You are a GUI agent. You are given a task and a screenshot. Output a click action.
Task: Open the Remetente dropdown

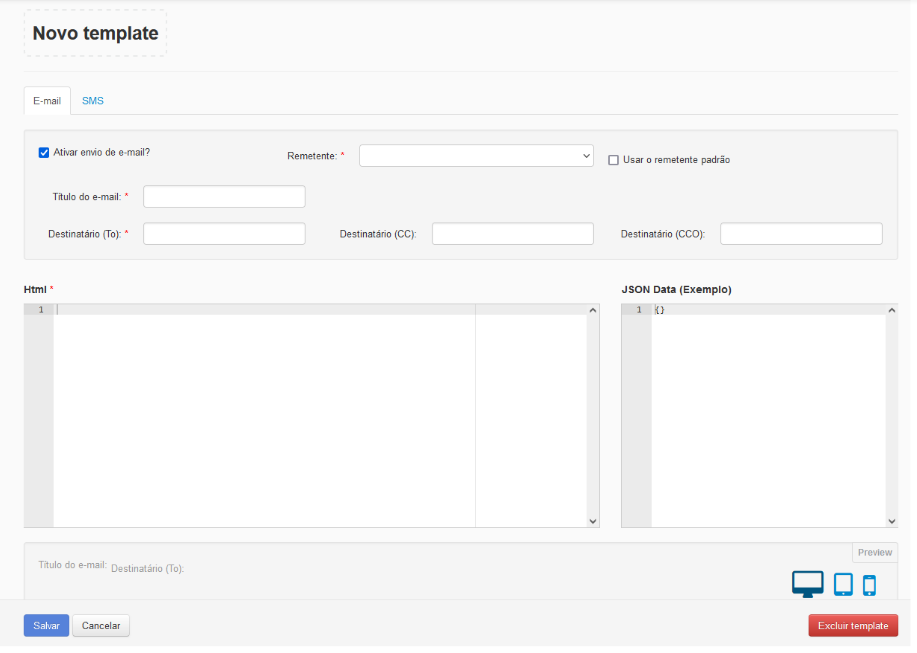(x=477, y=156)
